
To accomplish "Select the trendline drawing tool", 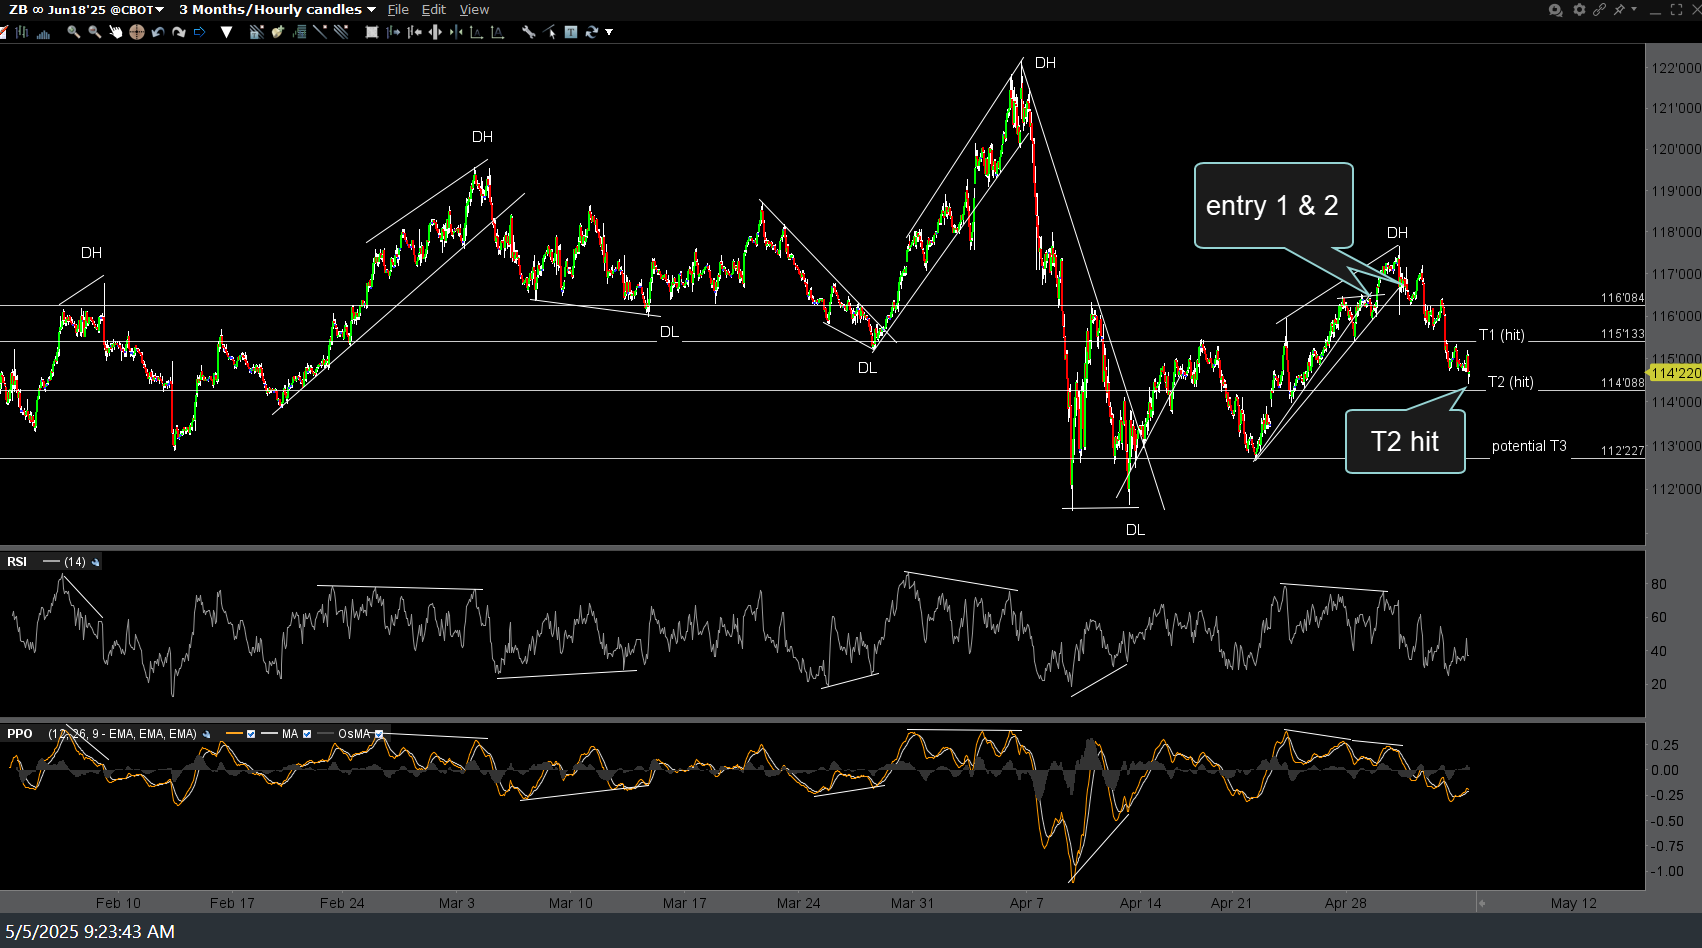I will point(320,32).
